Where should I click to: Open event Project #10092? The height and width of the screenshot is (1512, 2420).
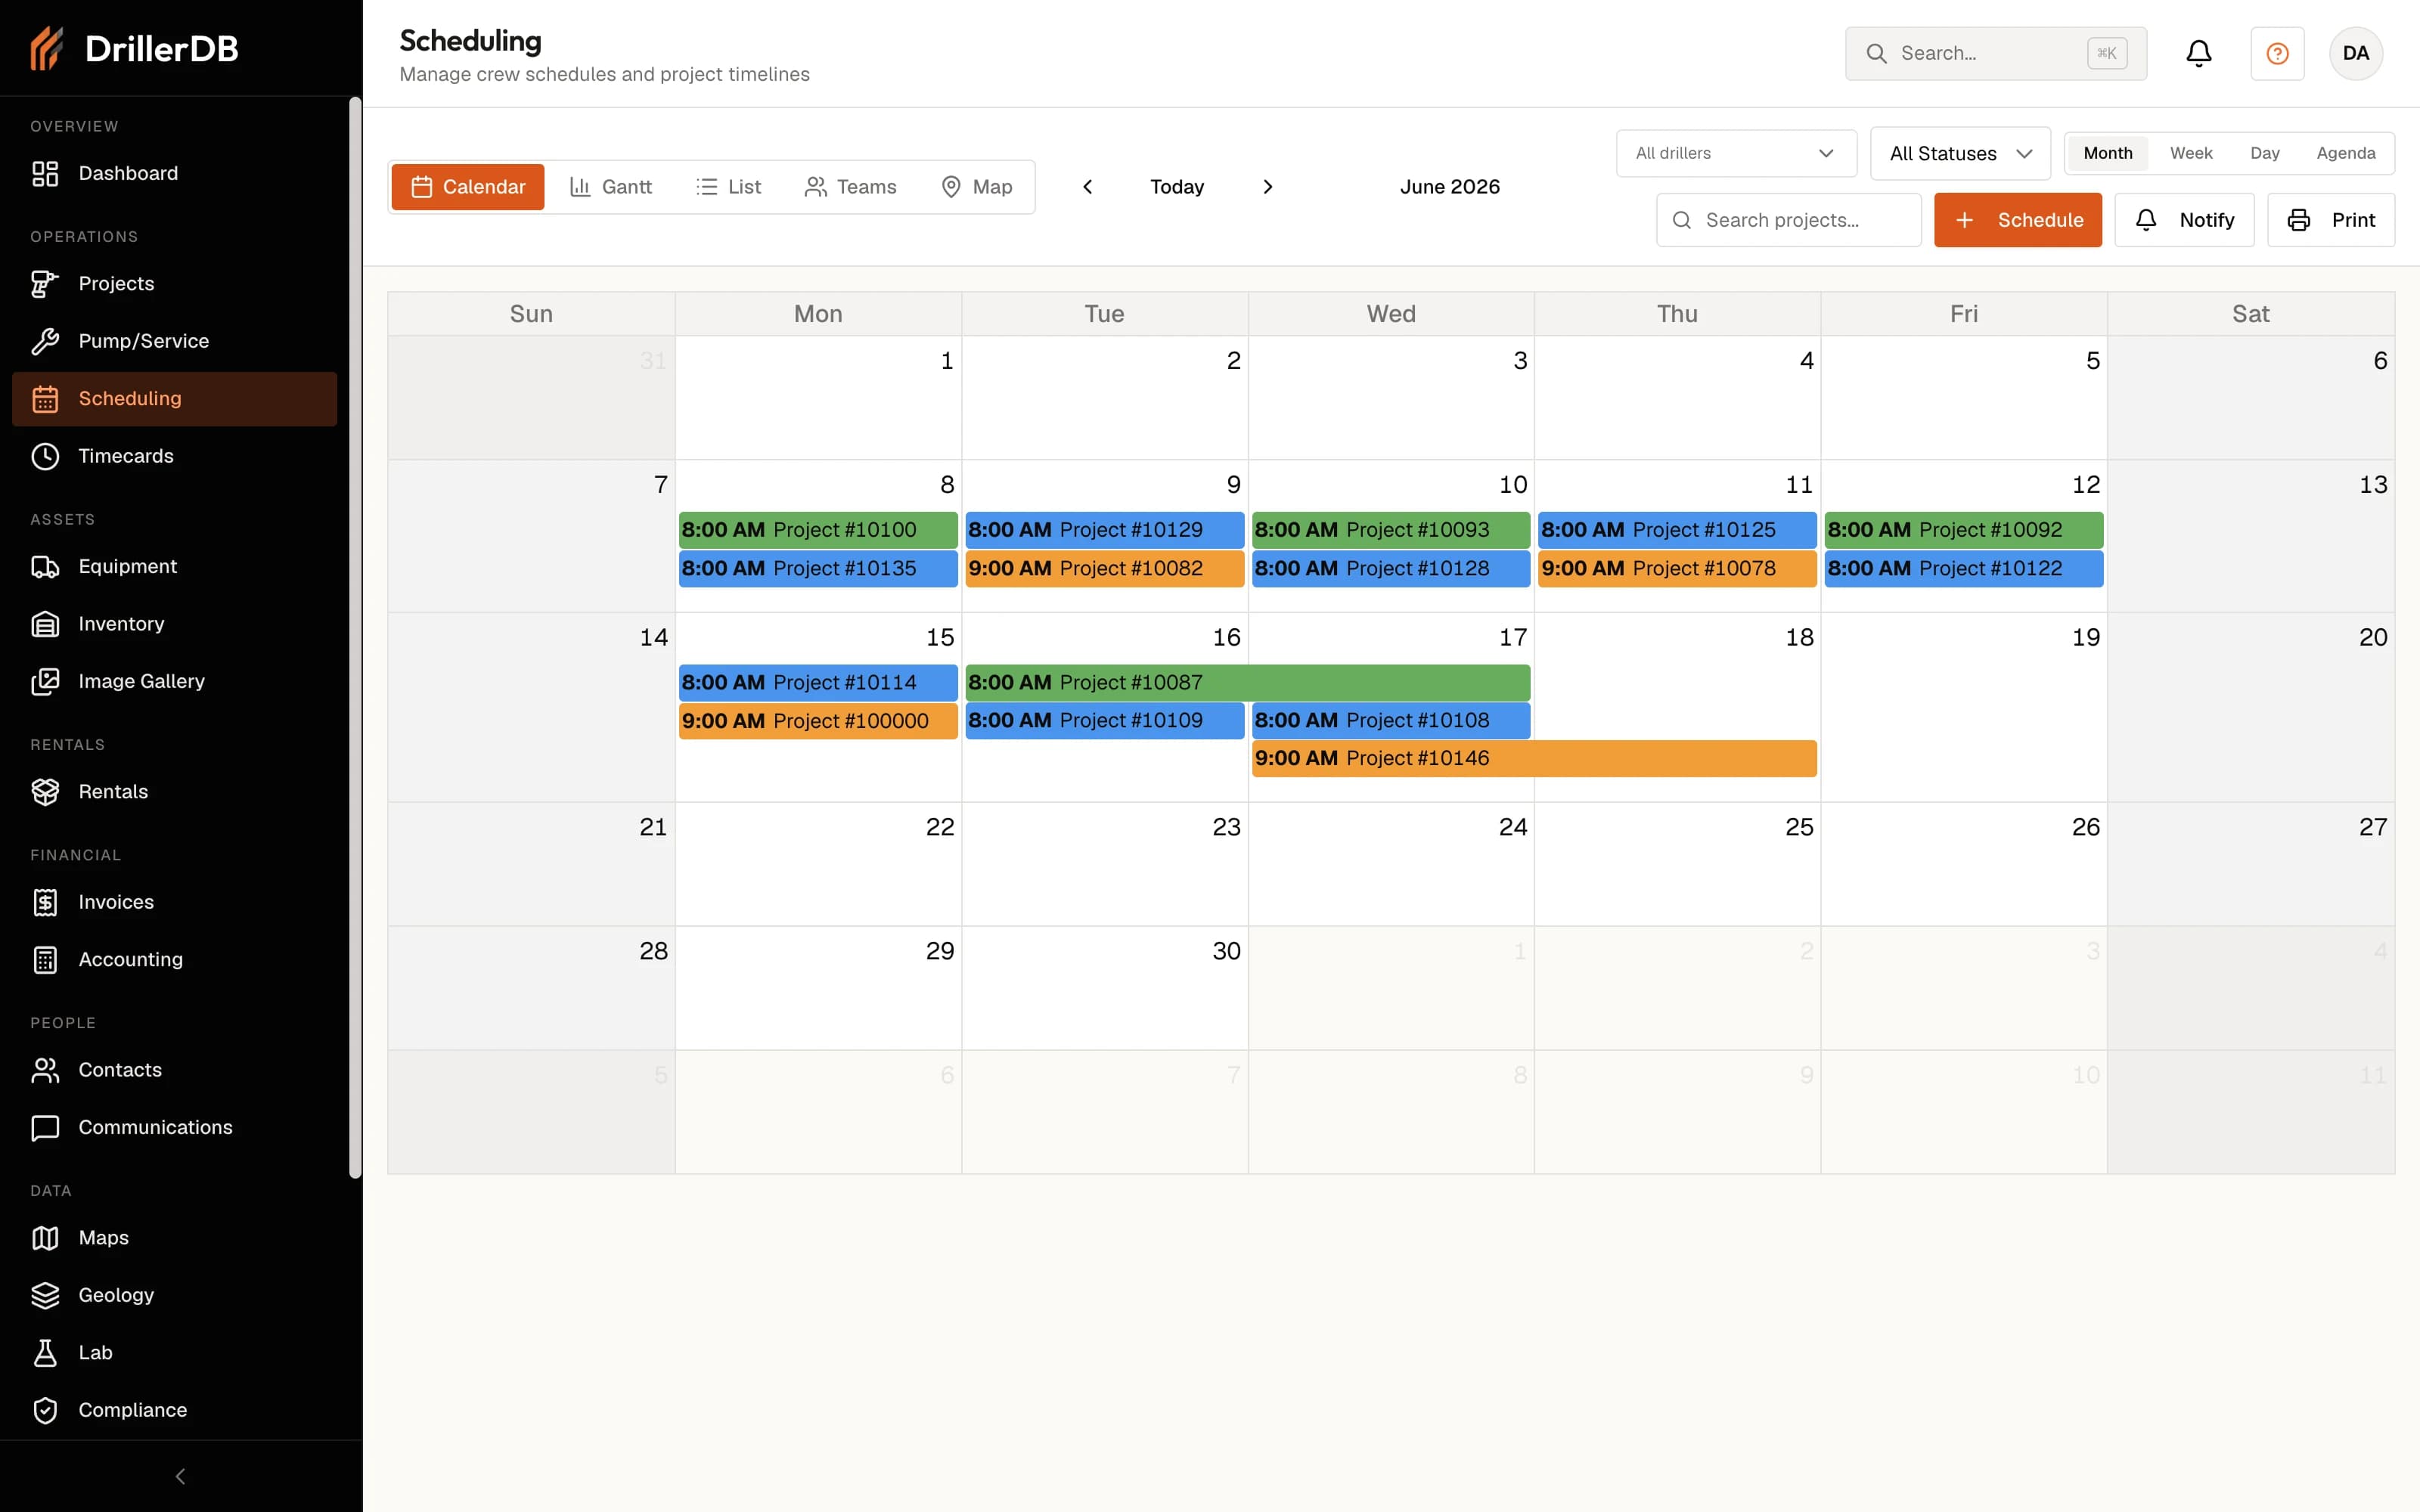click(x=1964, y=530)
